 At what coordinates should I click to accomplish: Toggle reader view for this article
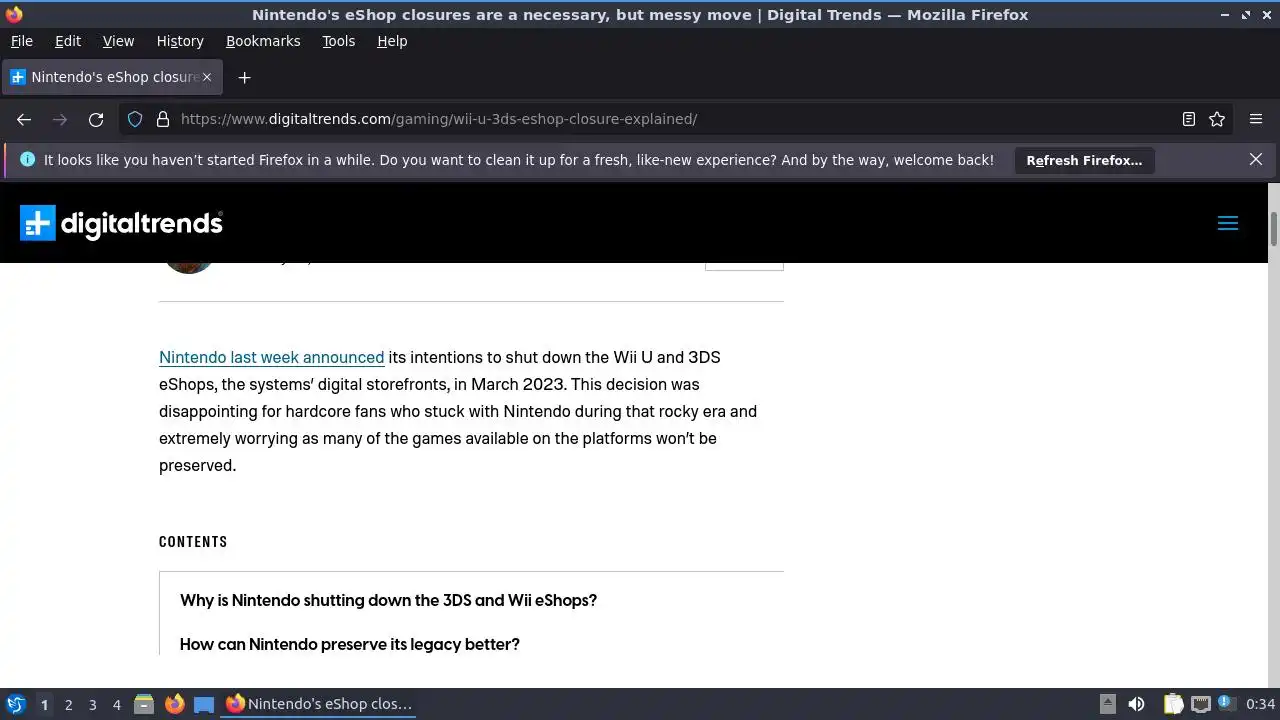coord(1189,119)
